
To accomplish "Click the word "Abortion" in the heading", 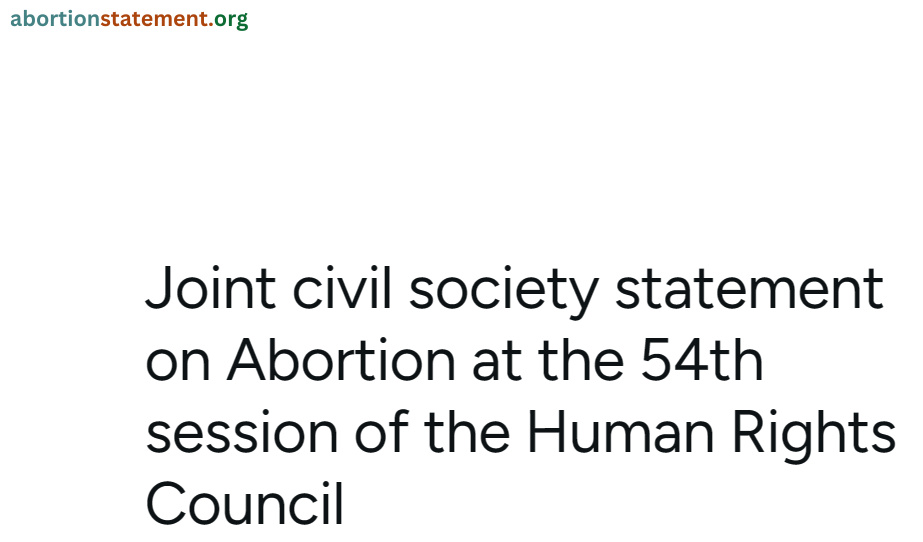I will [341, 360].
